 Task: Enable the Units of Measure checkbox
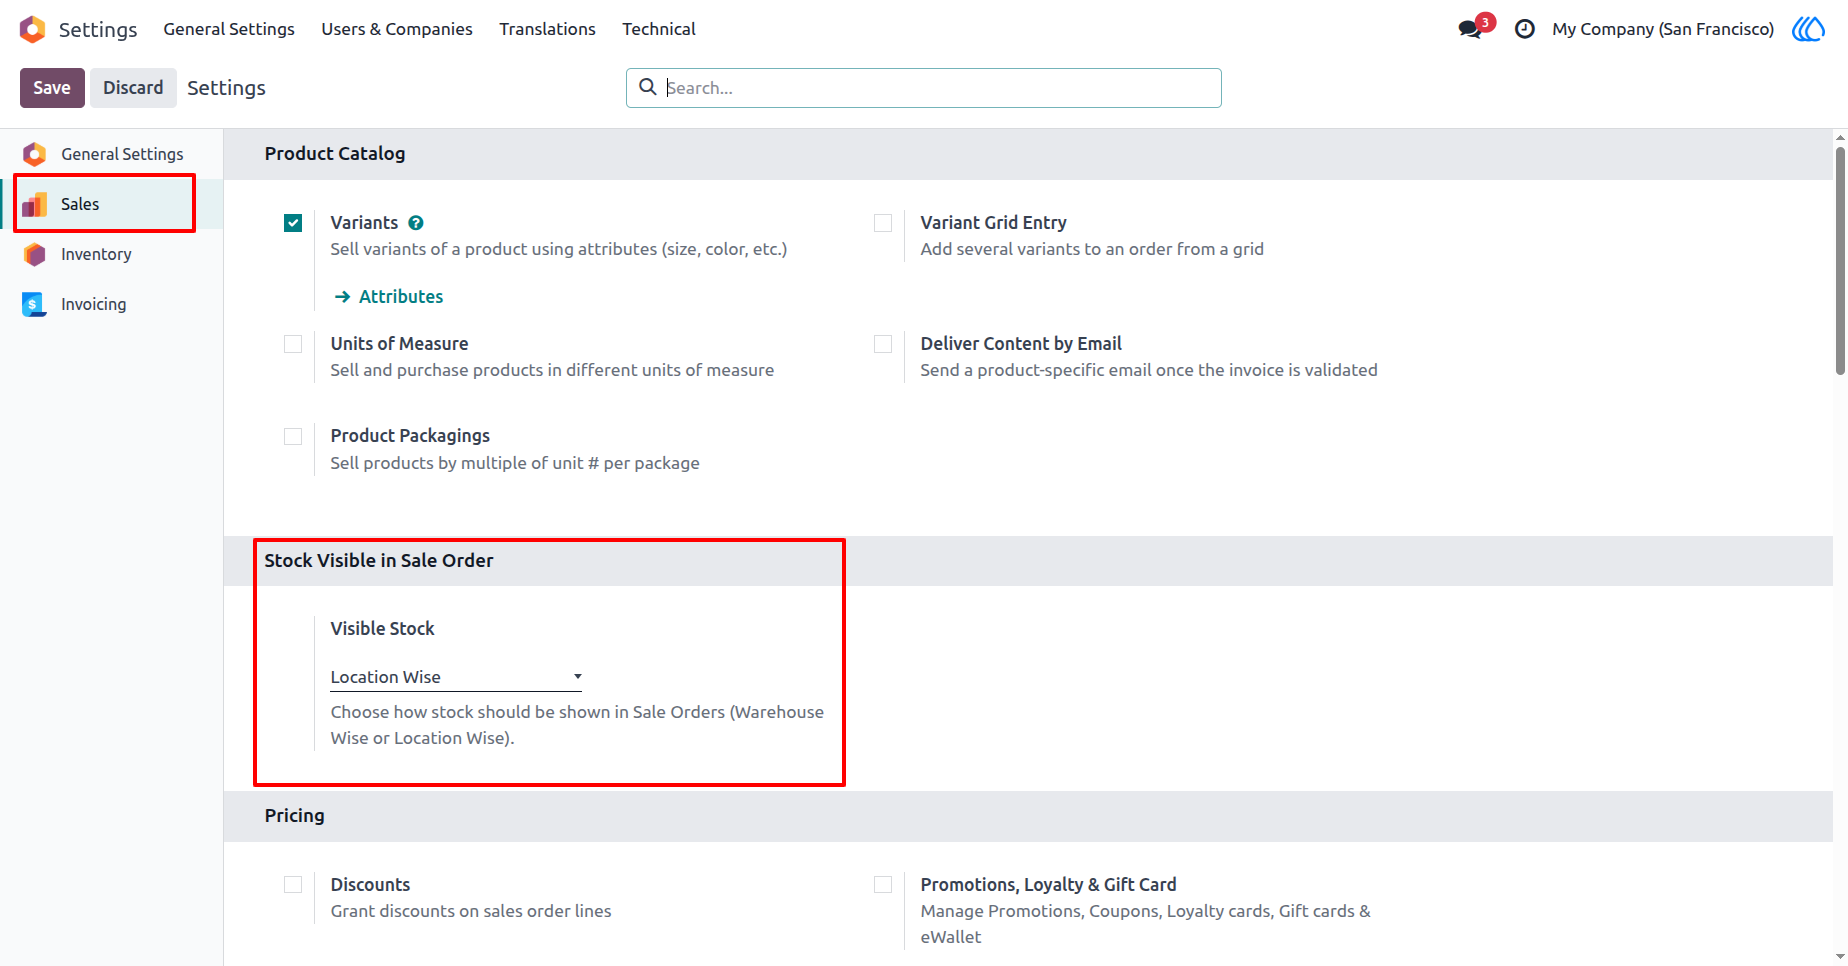click(293, 344)
